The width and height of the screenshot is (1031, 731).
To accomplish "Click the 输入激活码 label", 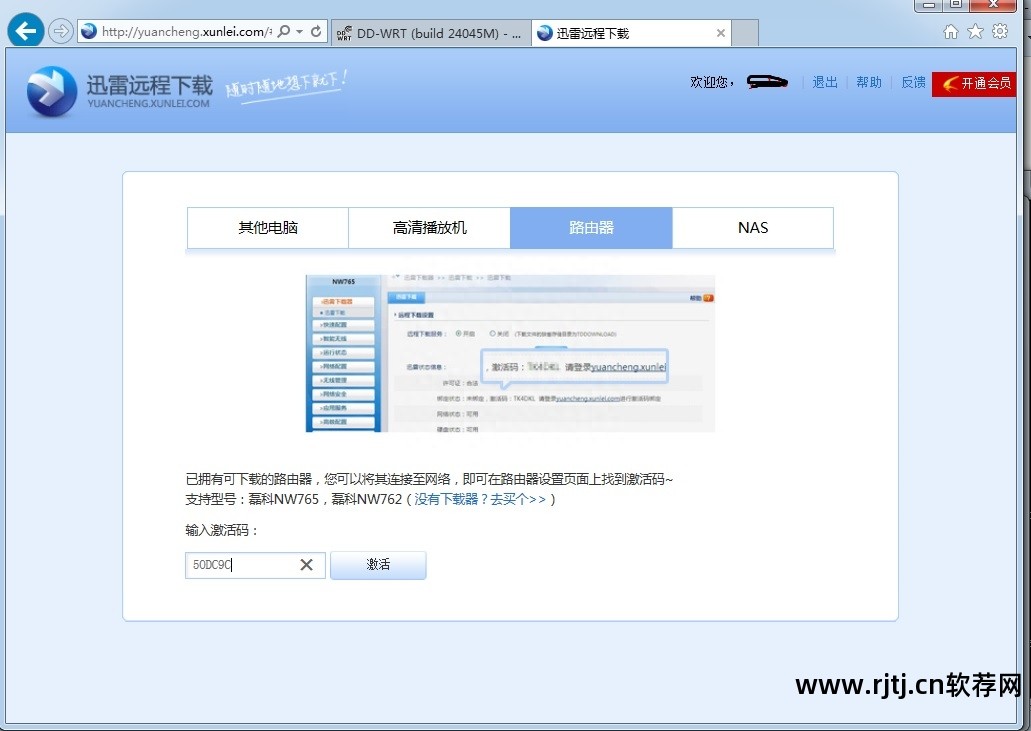I will pos(222,531).
